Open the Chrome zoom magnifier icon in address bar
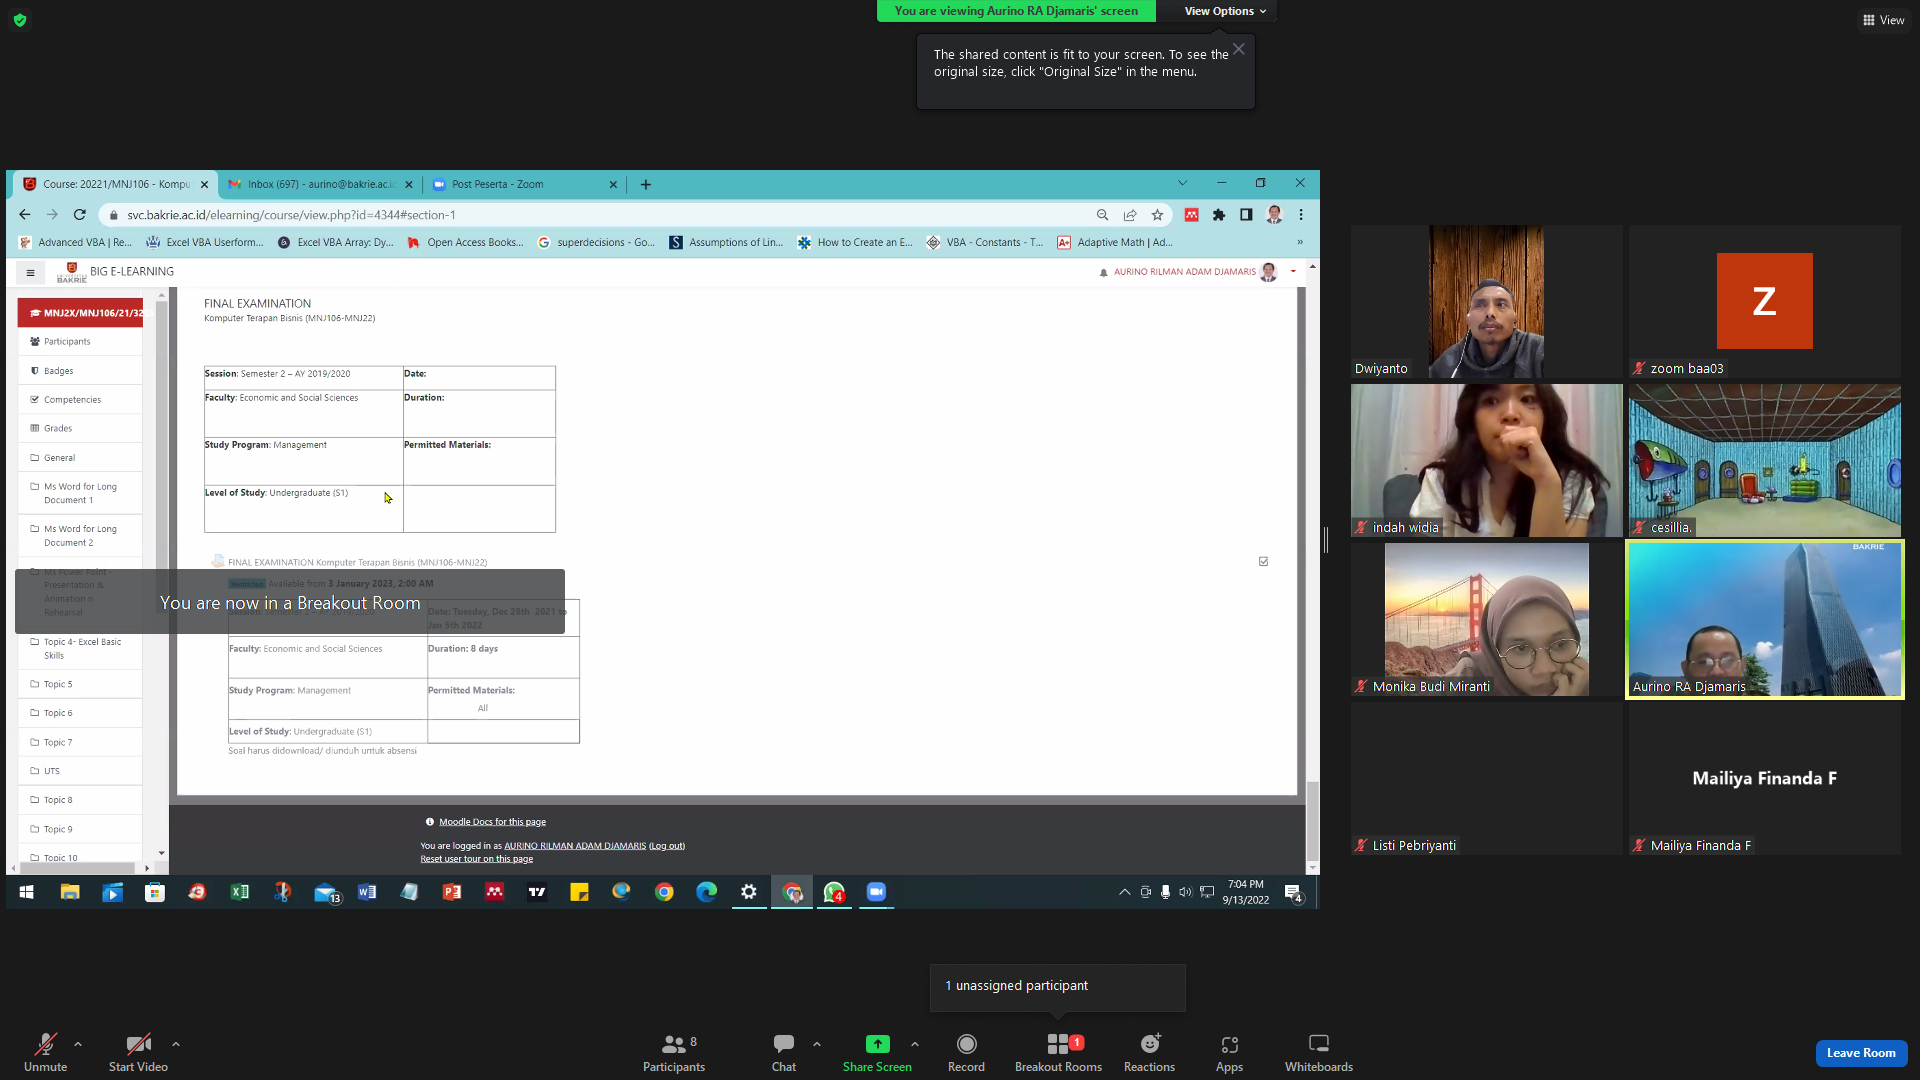Viewport: 1920px width, 1080px height. (x=1102, y=215)
